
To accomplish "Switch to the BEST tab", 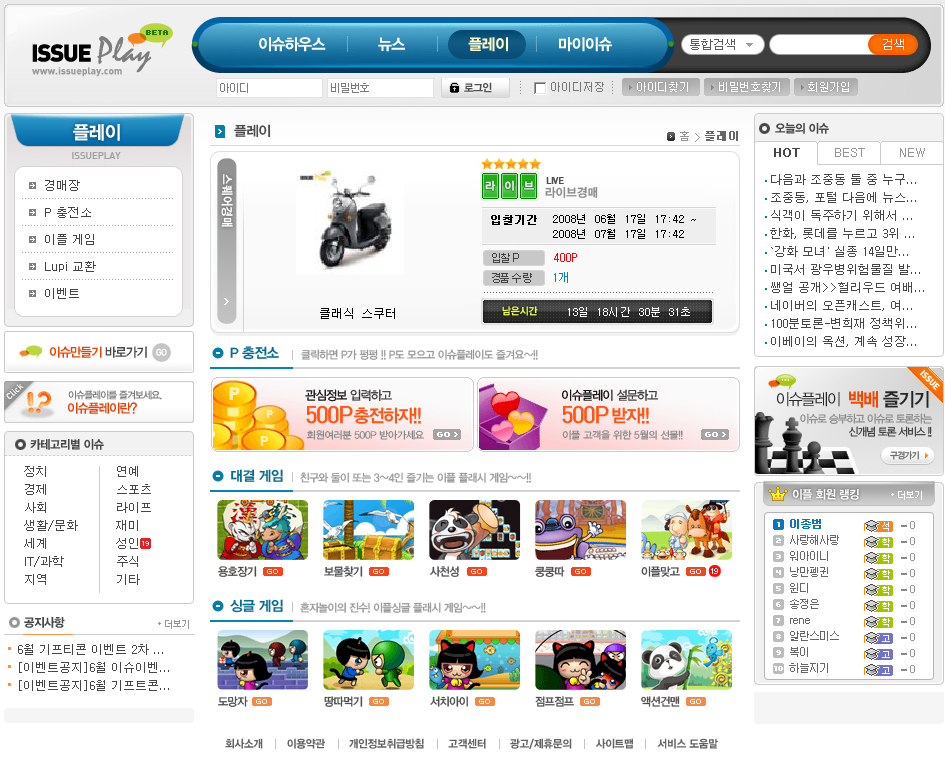I will pos(849,153).
